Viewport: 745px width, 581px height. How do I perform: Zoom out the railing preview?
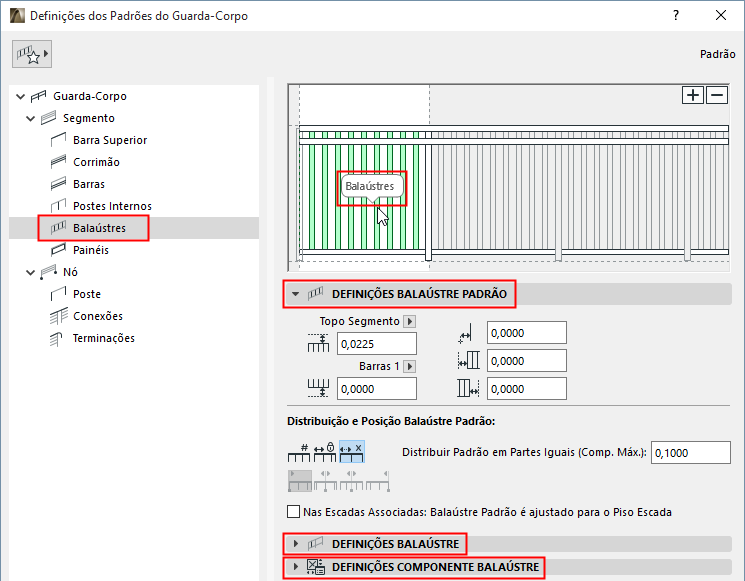click(717, 95)
